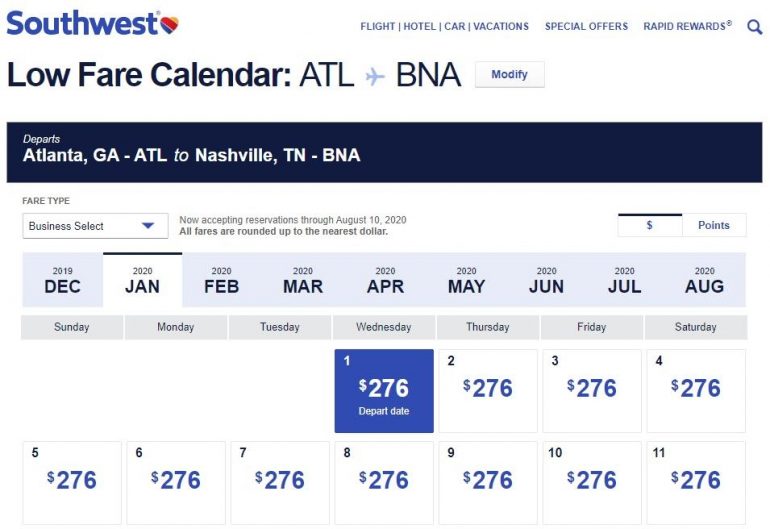The image size is (770, 529).
Task: Click the Southwest heart logo
Action: click(x=169, y=23)
